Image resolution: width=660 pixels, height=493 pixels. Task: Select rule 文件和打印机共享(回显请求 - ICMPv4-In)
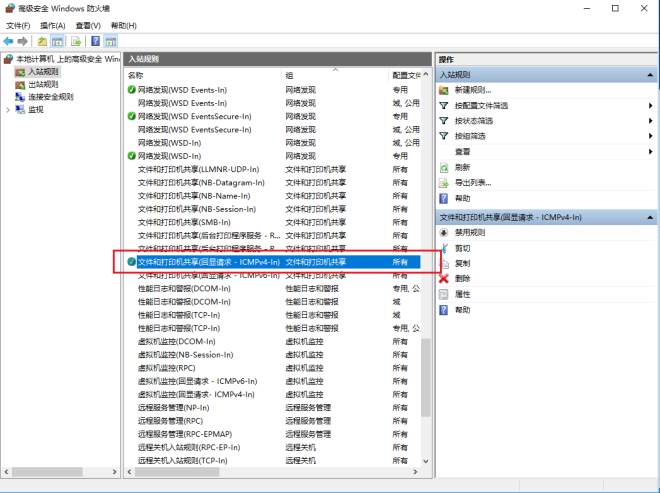[x=273, y=262]
